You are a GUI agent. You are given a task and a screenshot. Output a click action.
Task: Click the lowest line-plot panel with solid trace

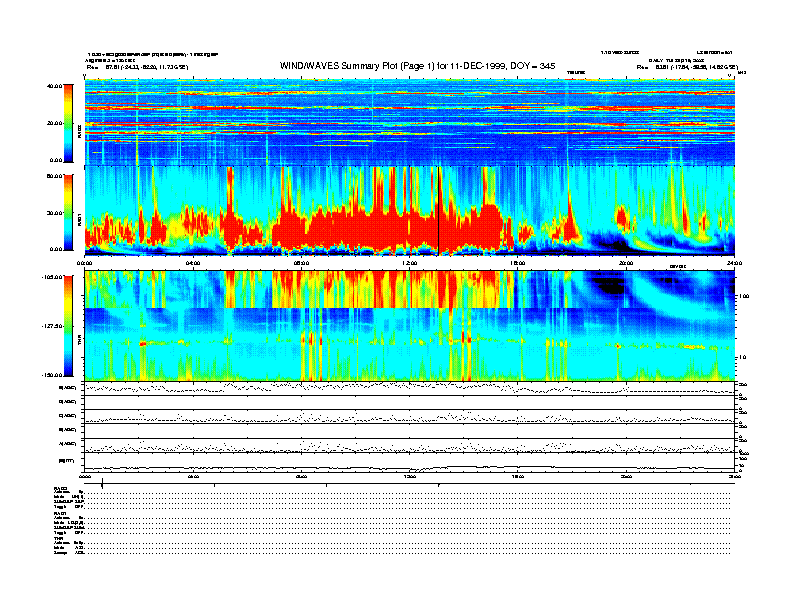410,462
